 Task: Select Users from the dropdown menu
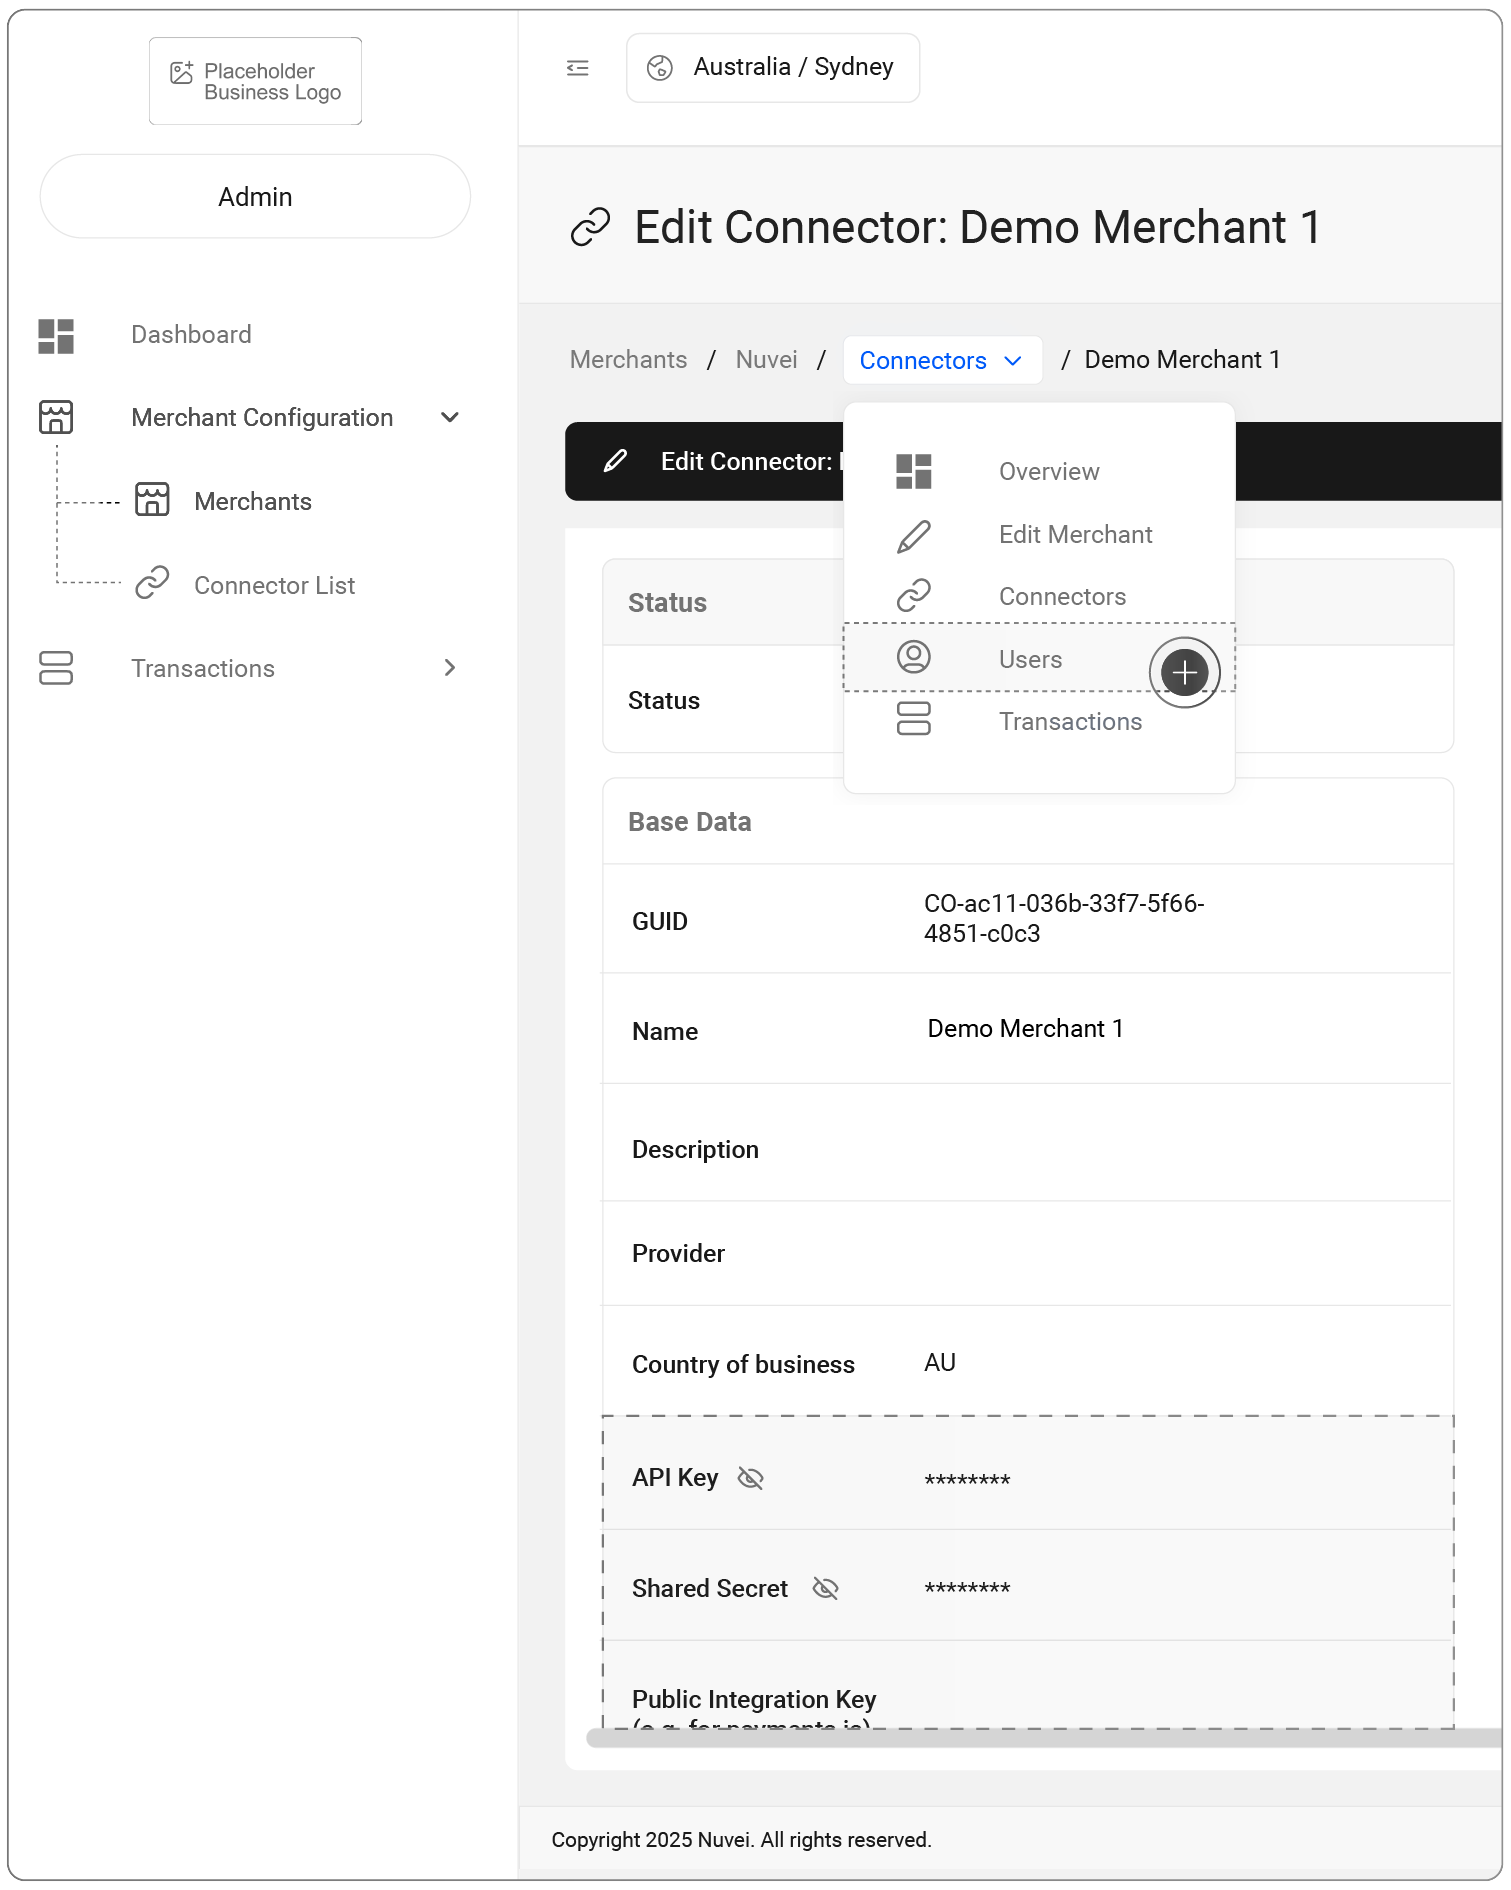coord(1030,660)
